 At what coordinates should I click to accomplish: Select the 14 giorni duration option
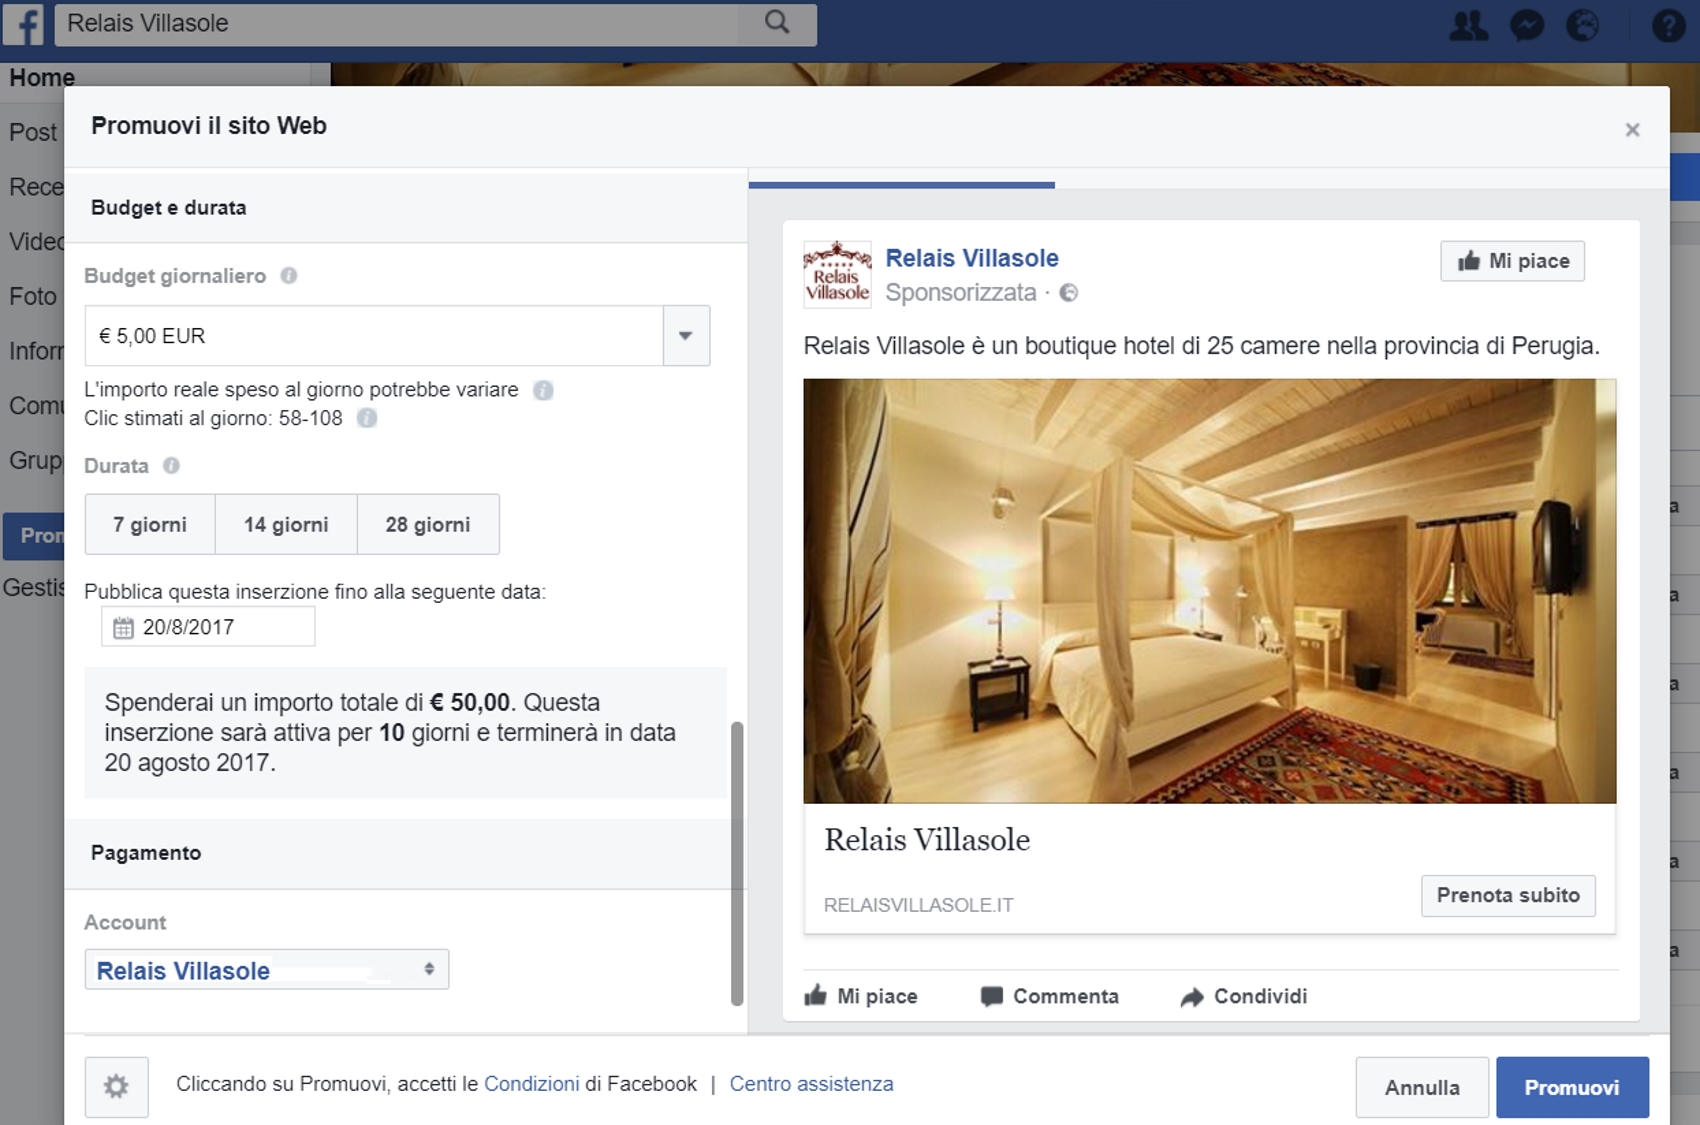click(286, 524)
